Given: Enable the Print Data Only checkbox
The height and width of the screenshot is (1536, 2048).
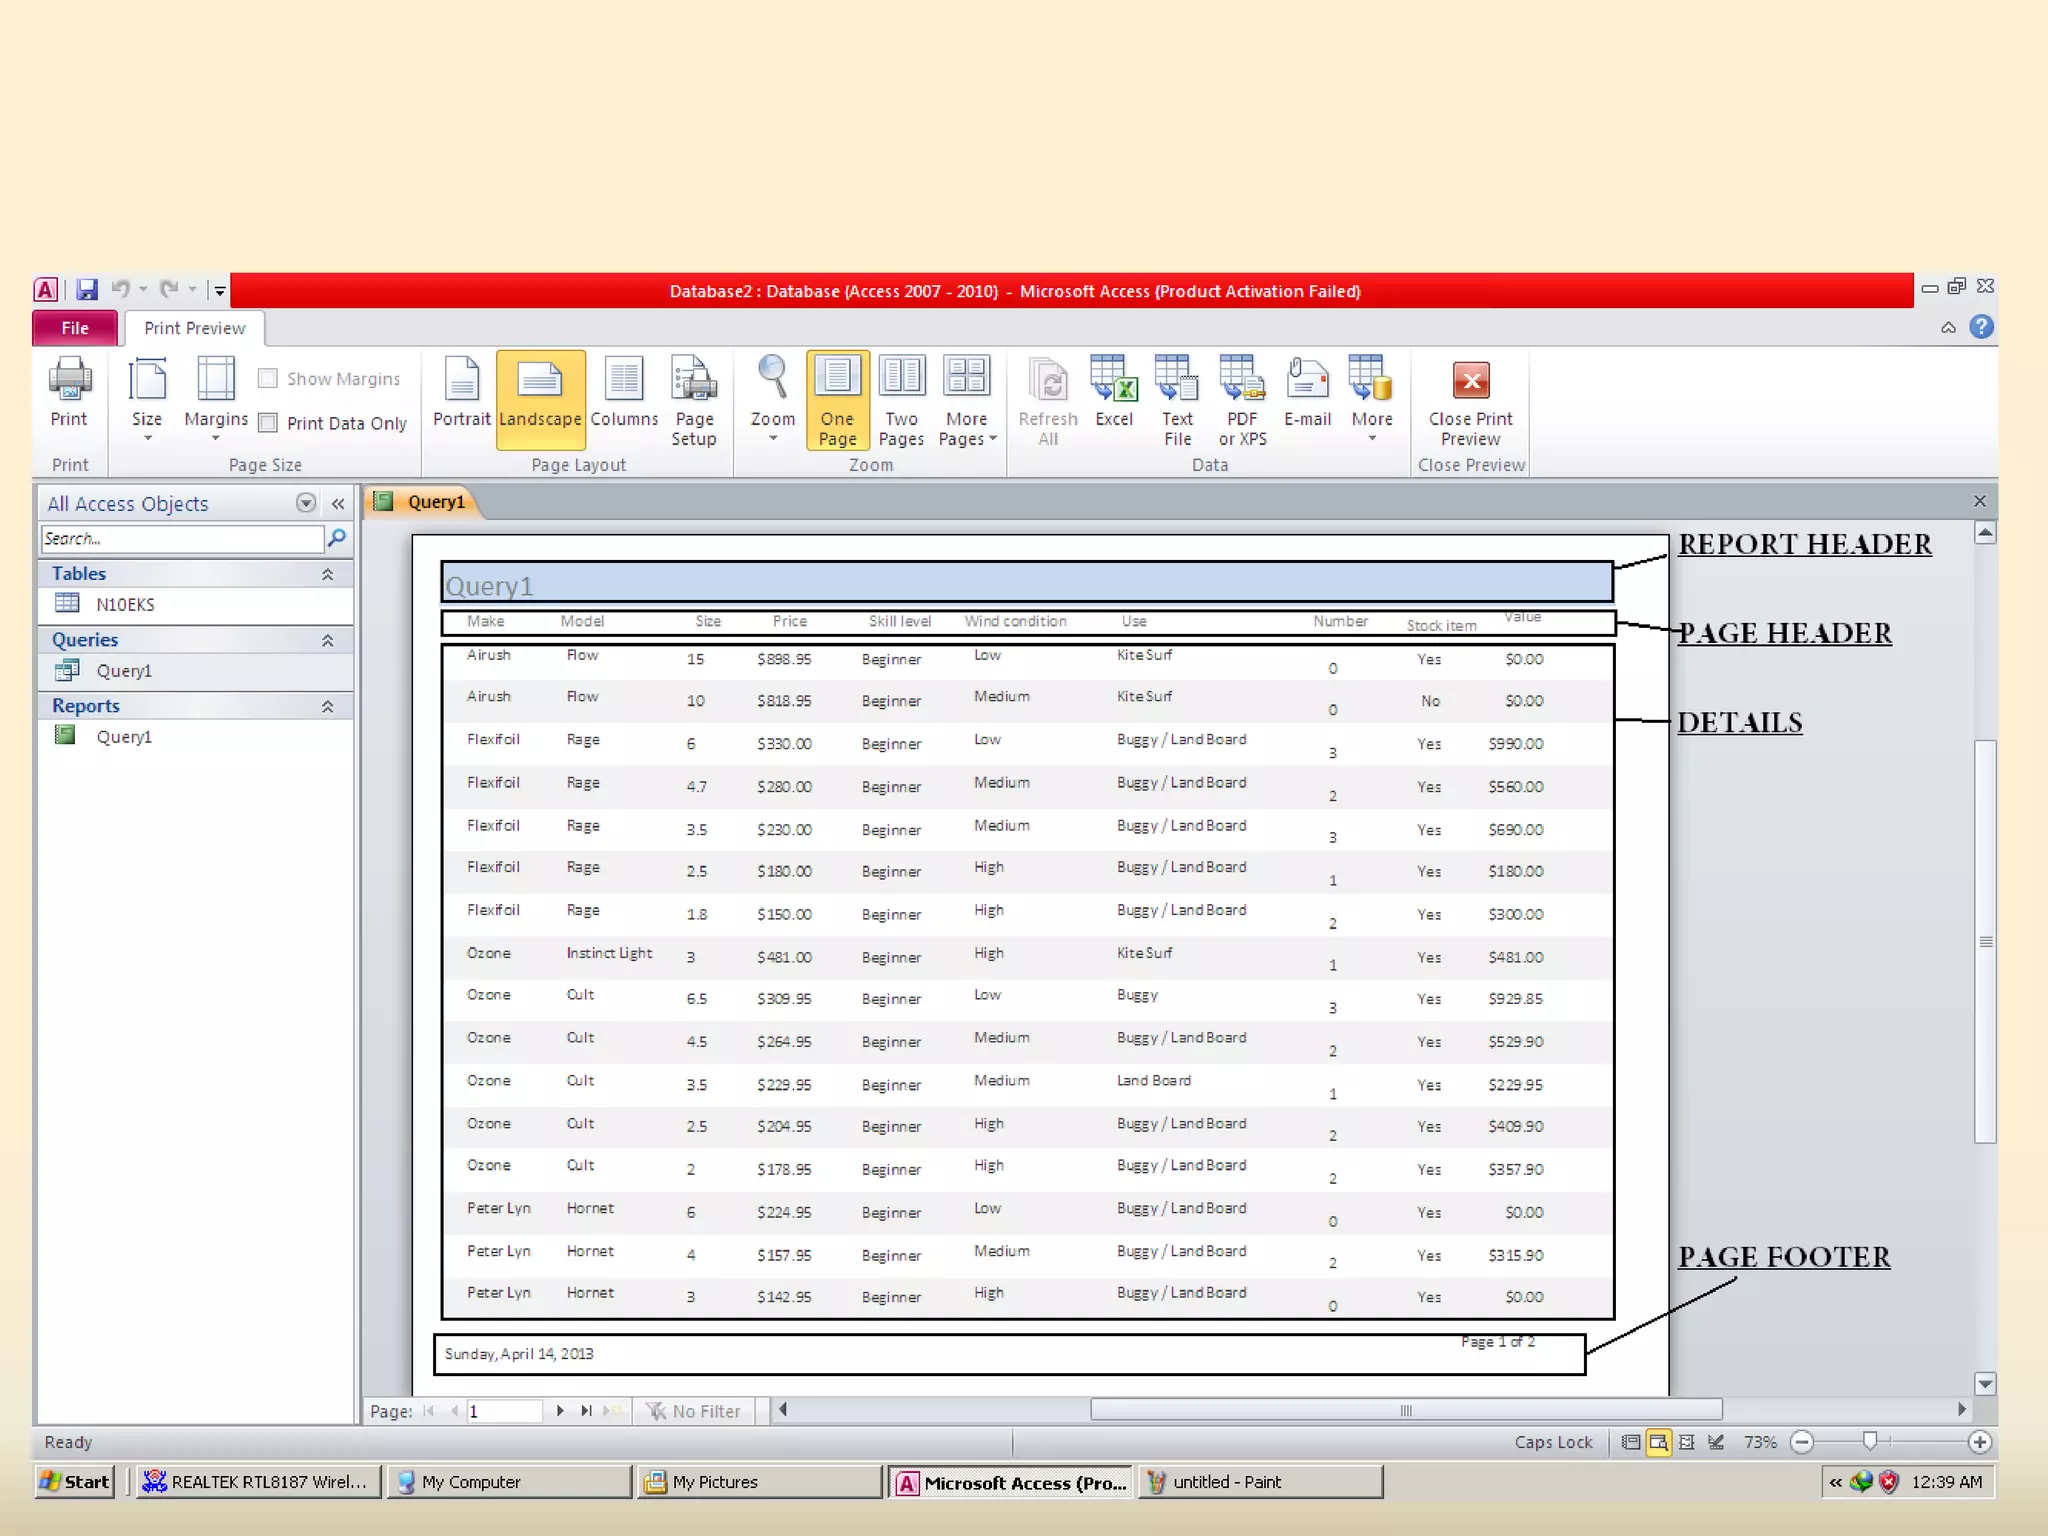Looking at the screenshot, I should [268, 423].
